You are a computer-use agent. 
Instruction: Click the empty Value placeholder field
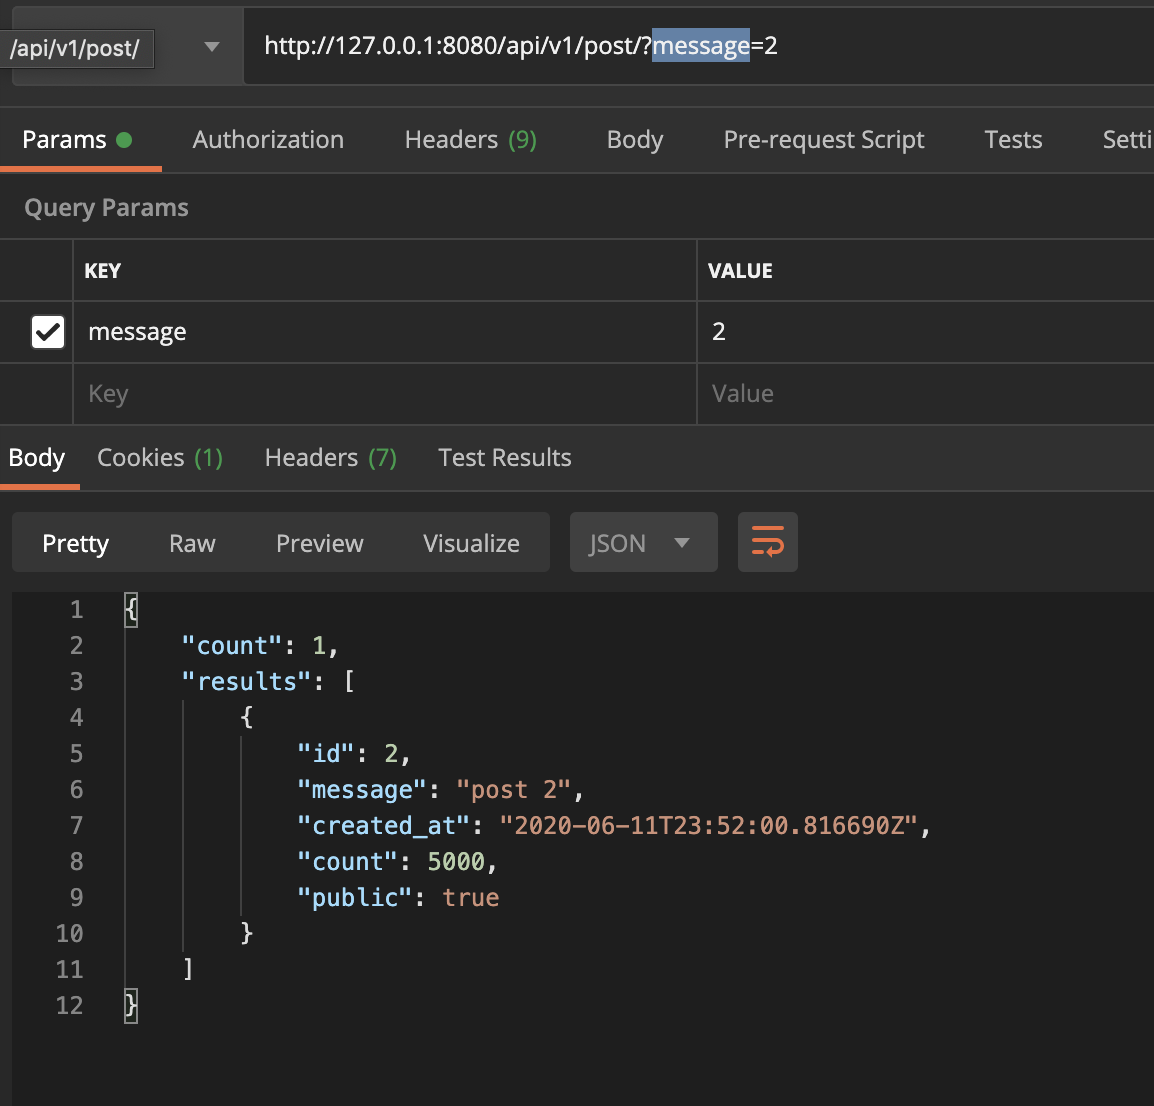pos(925,394)
